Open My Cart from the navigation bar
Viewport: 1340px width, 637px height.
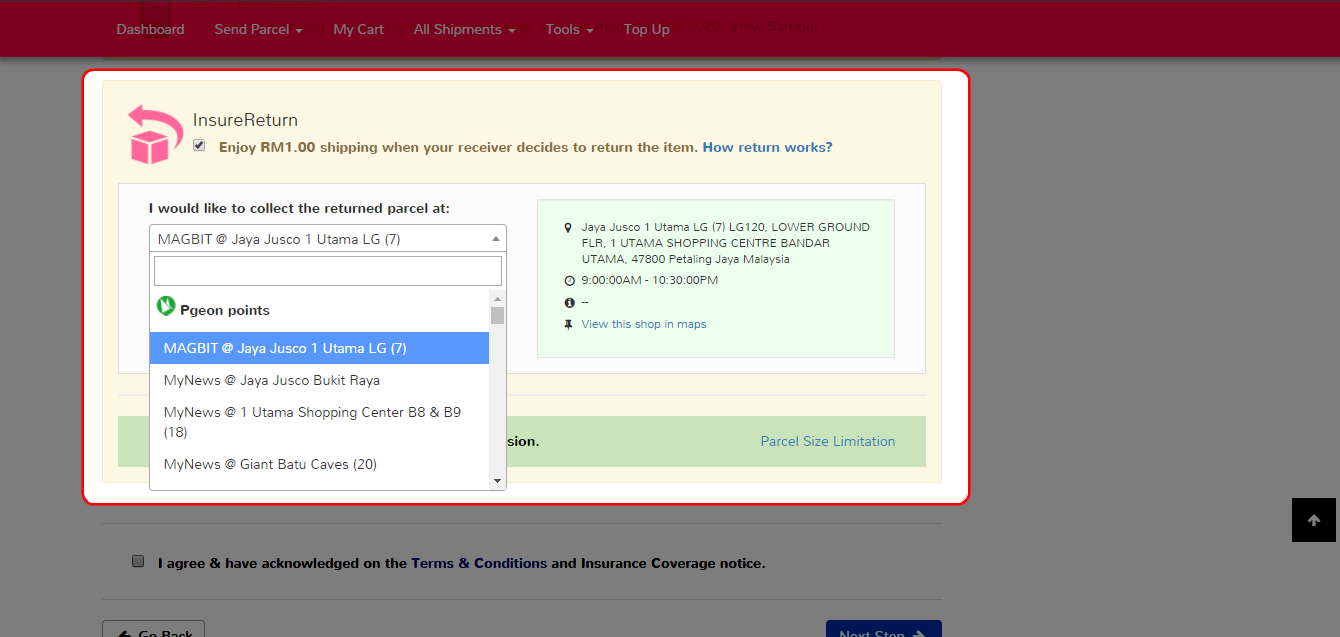tap(358, 29)
